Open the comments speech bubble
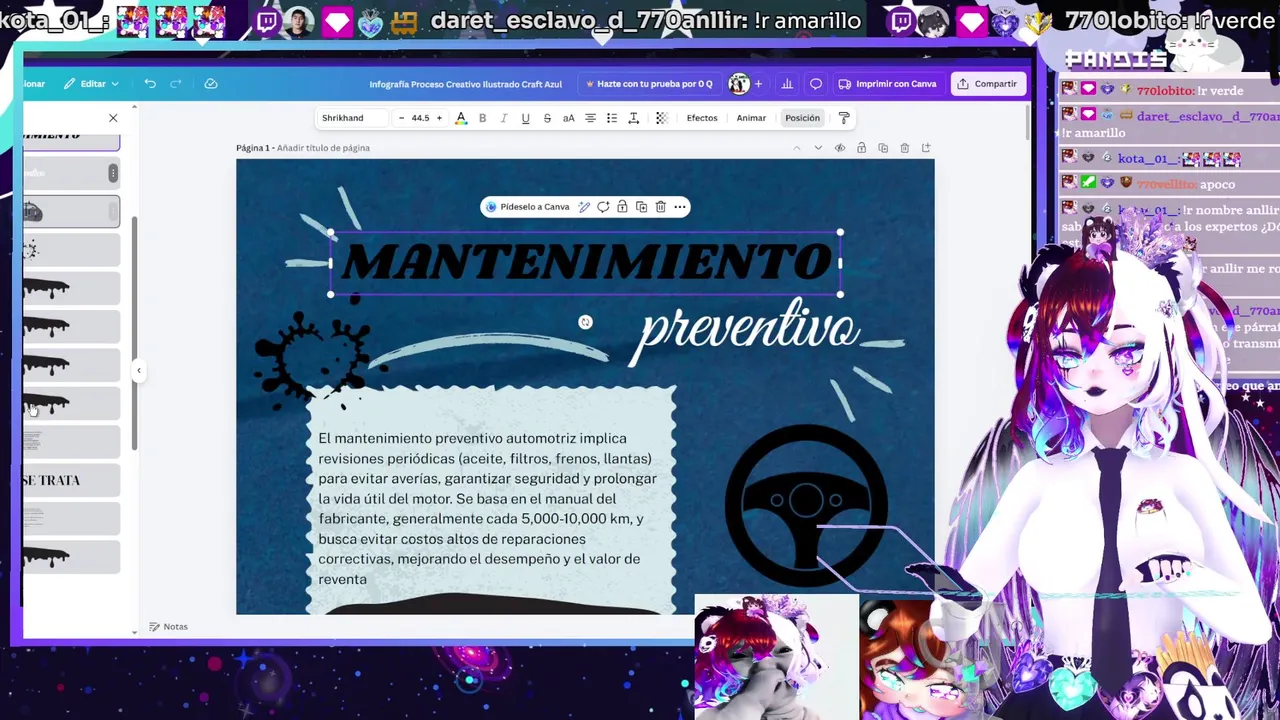 tap(816, 84)
